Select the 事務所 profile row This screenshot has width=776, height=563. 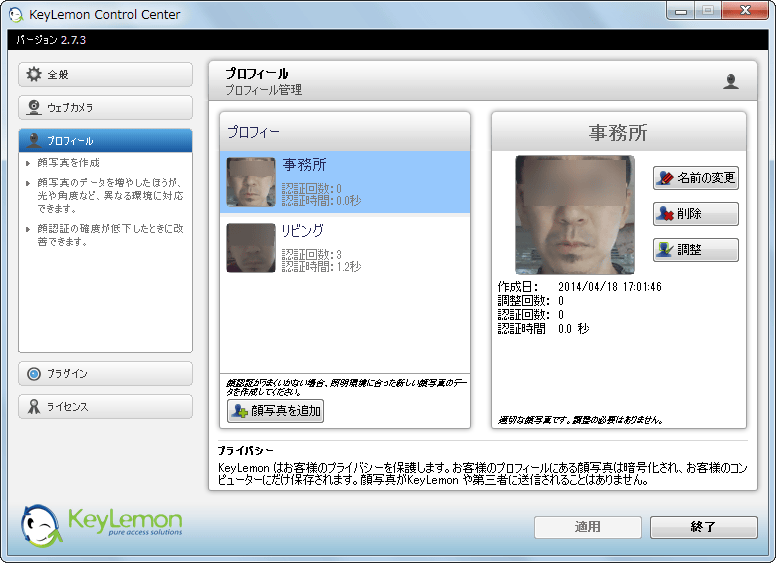click(345, 182)
